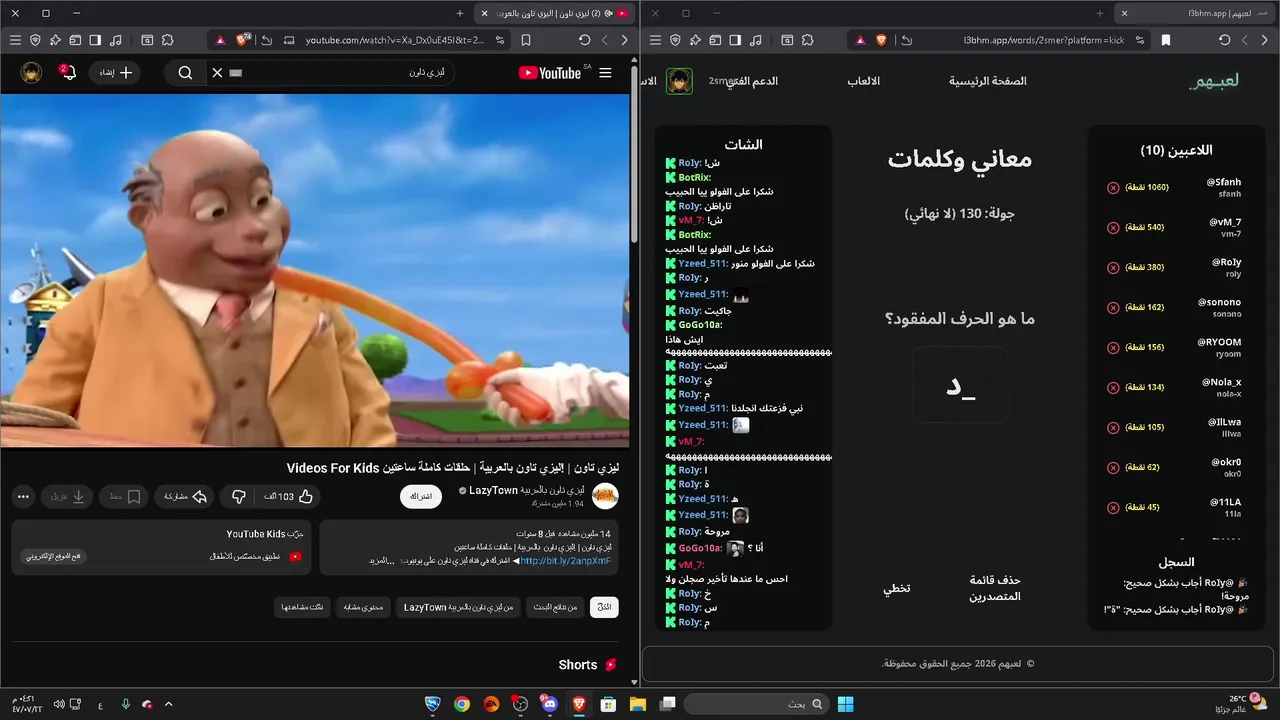
Task: Remove player okr0 with X icon
Action: pyautogui.click(x=1113, y=468)
